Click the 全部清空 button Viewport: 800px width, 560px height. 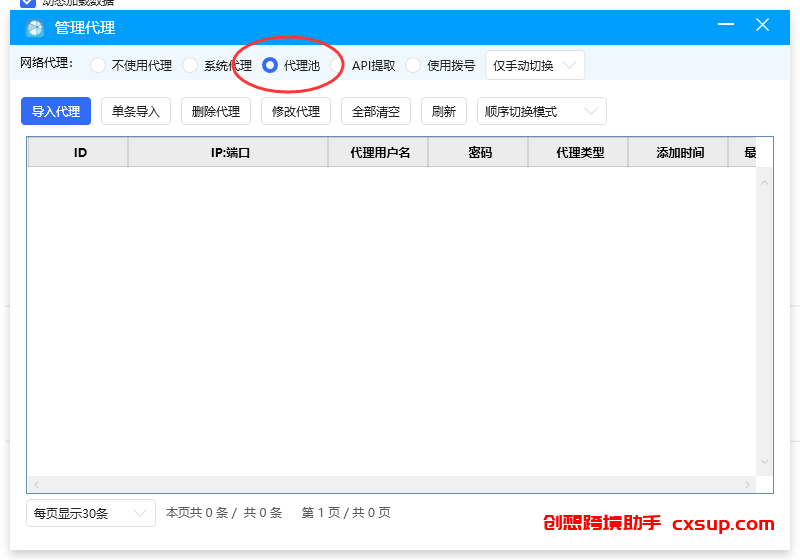click(x=376, y=111)
